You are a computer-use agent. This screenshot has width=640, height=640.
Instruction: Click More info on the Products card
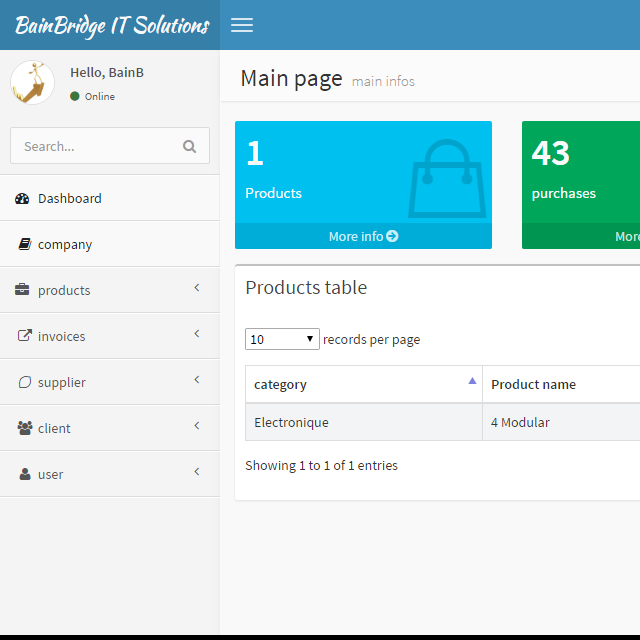click(x=363, y=236)
